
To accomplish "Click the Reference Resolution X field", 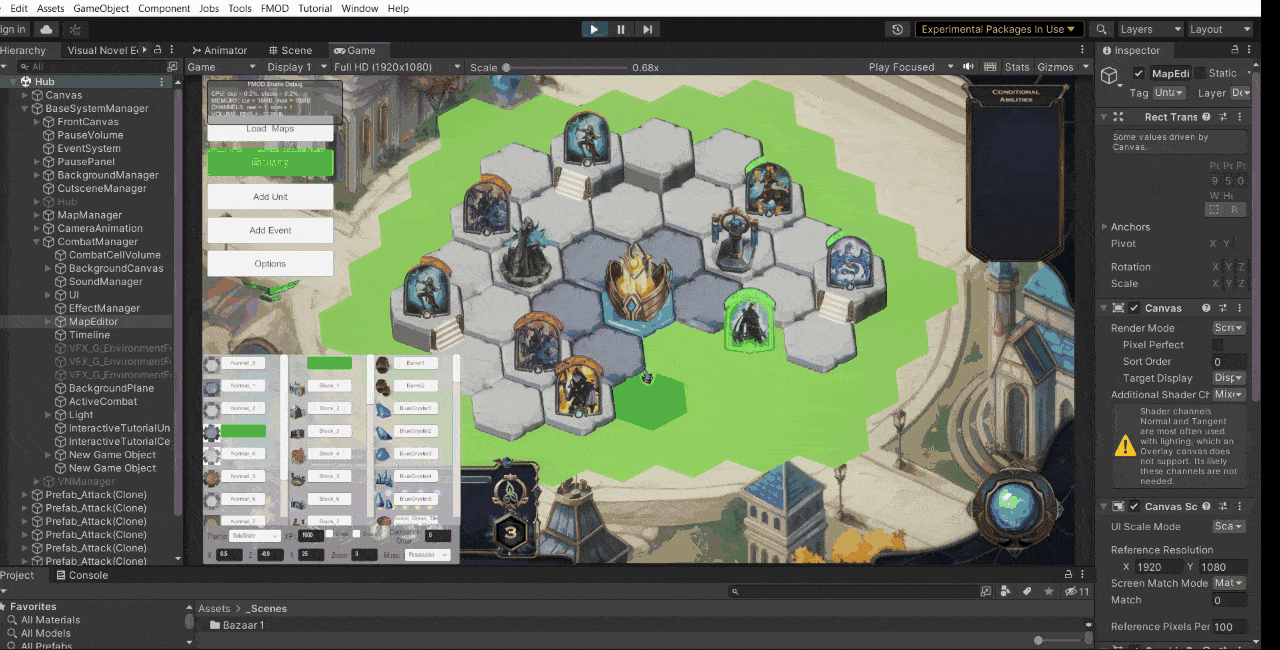I will (1157, 567).
